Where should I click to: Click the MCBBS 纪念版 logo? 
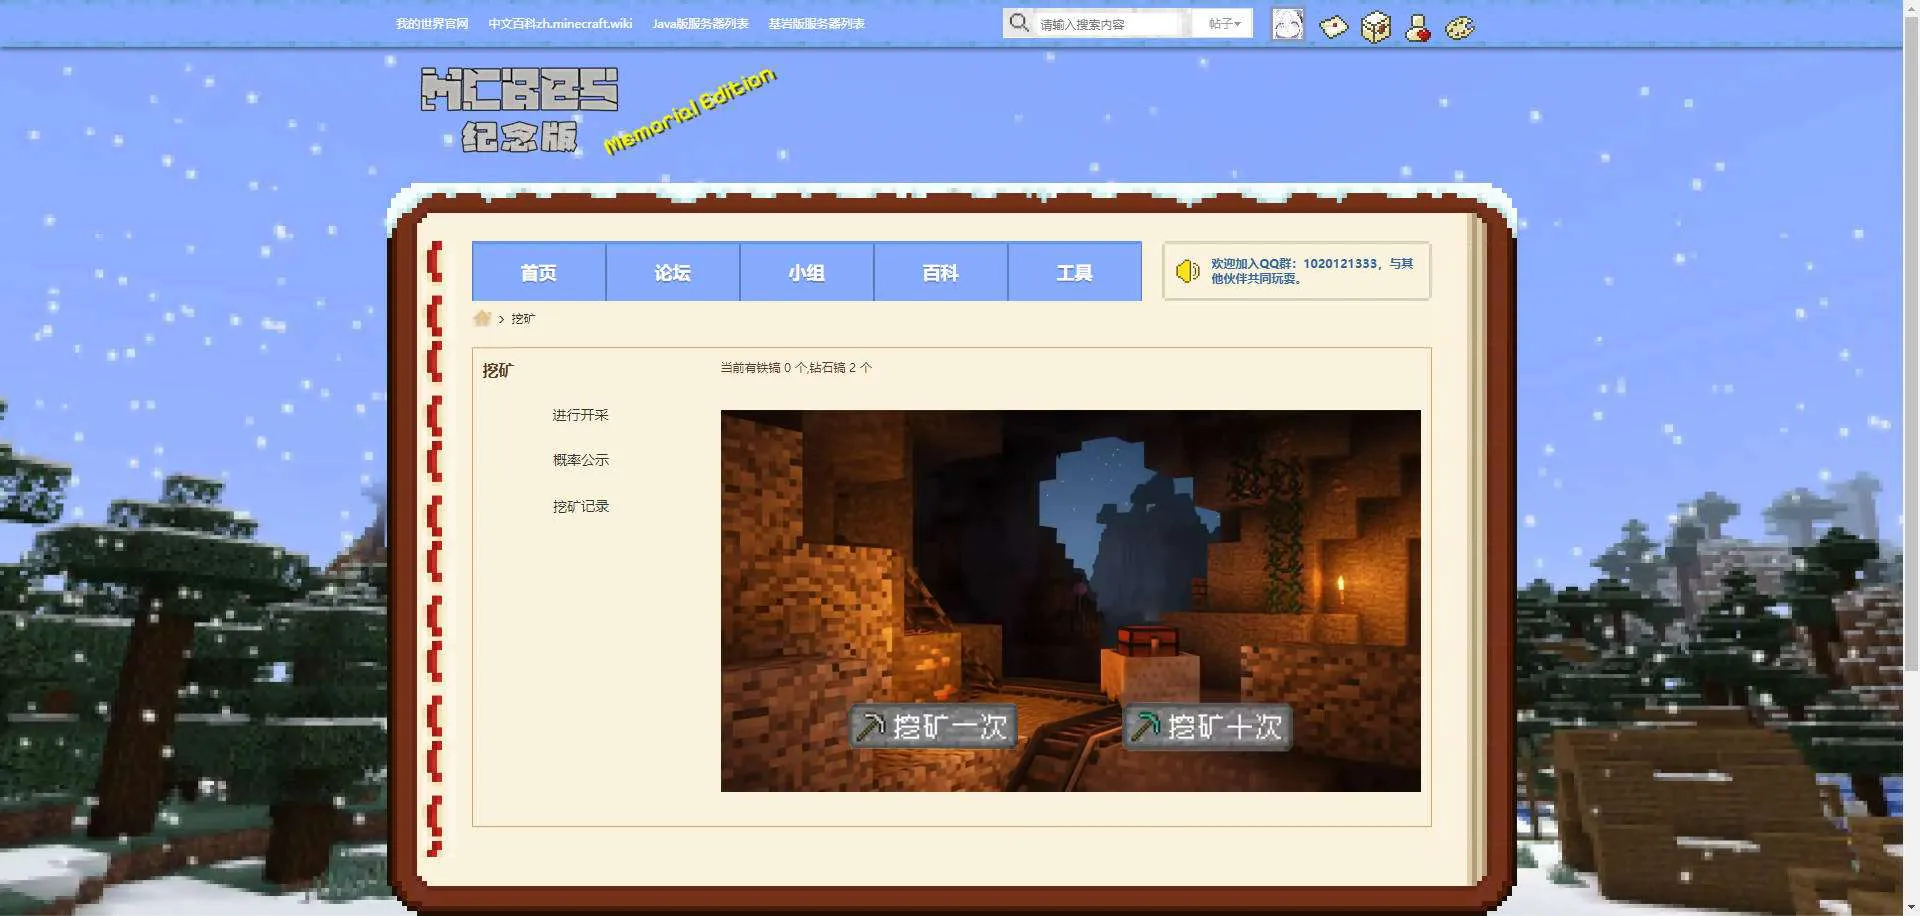[x=520, y=110]
